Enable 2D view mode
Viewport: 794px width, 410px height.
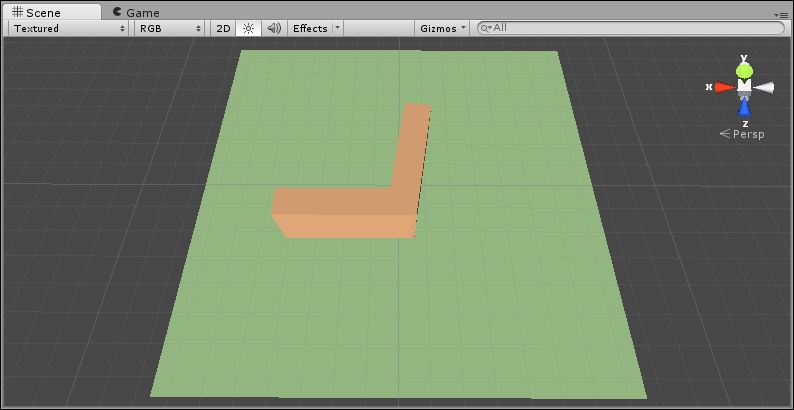pos(224,28)
